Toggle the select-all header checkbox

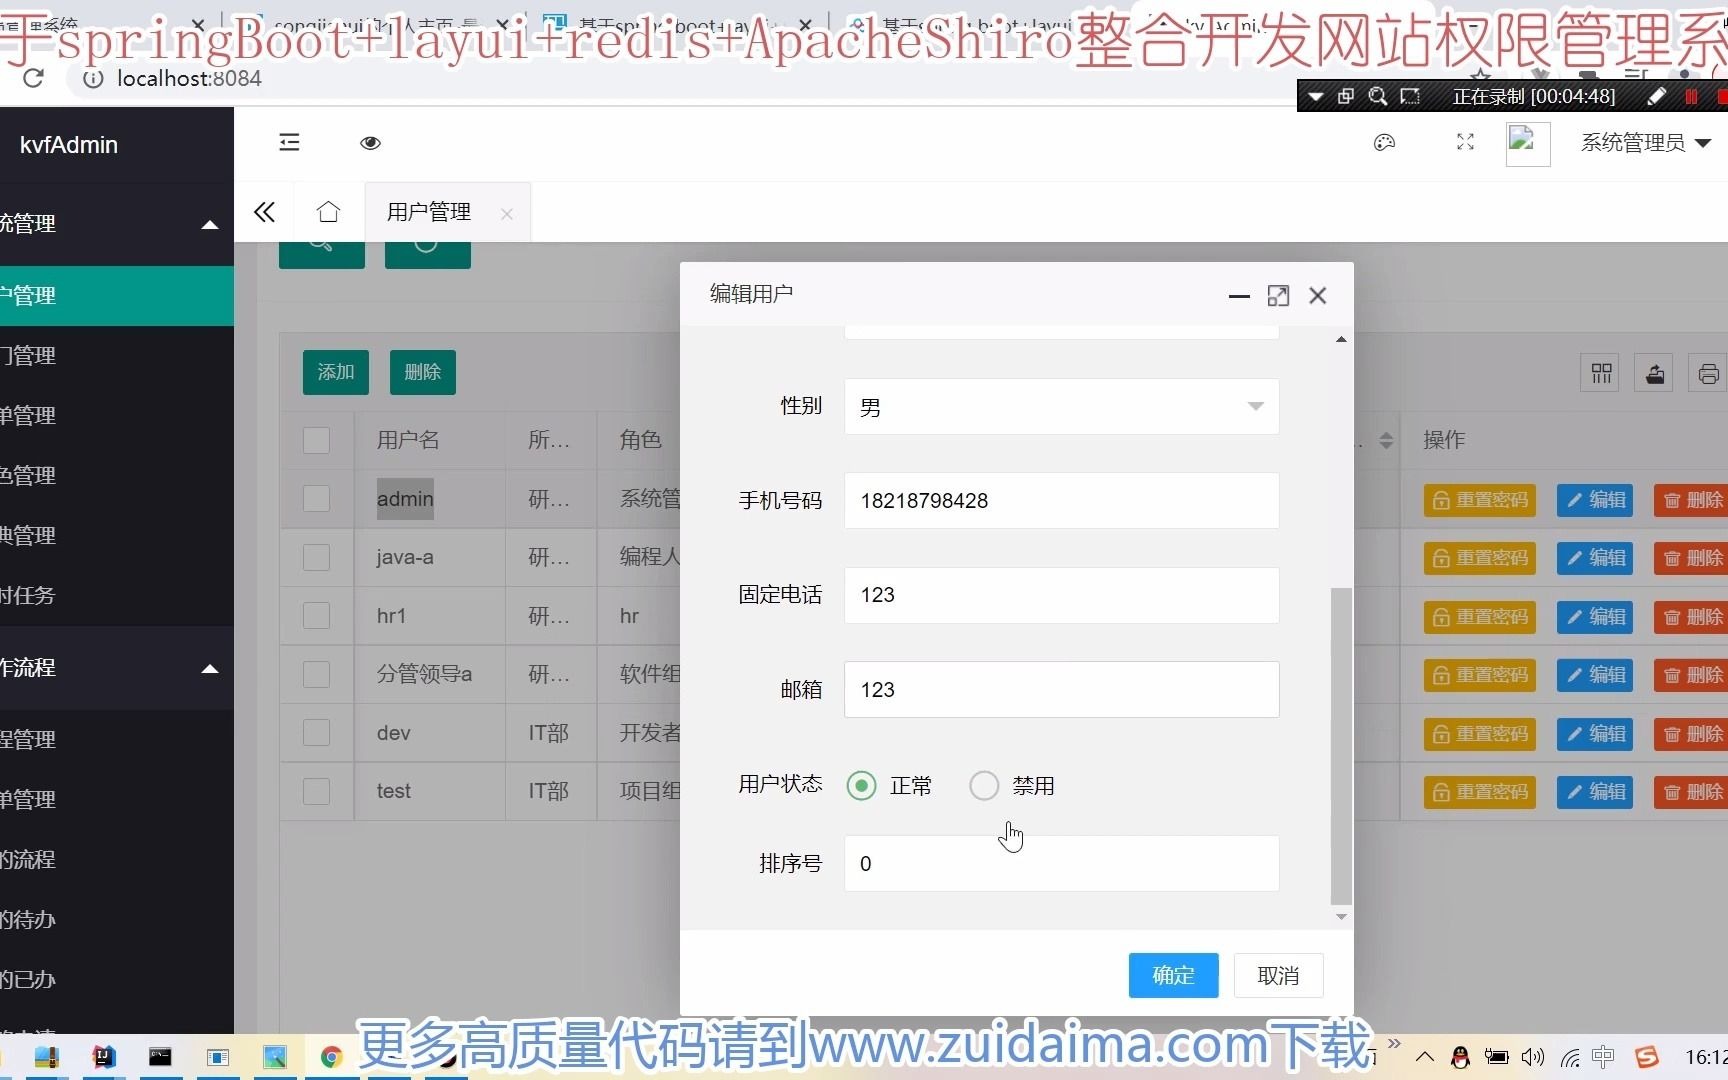coord(316,440)
